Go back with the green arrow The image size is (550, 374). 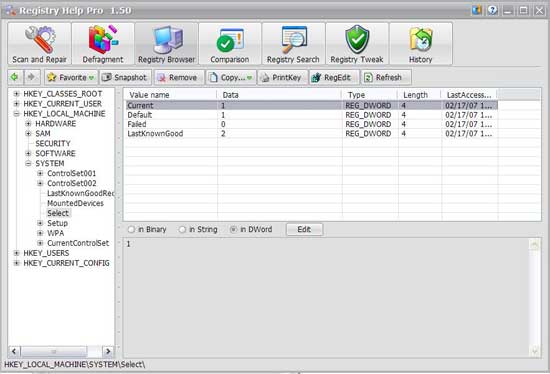click(x=15, y=77)
